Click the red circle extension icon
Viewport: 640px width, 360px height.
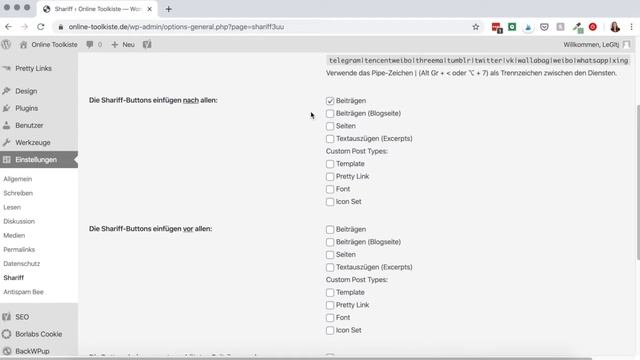593,27
